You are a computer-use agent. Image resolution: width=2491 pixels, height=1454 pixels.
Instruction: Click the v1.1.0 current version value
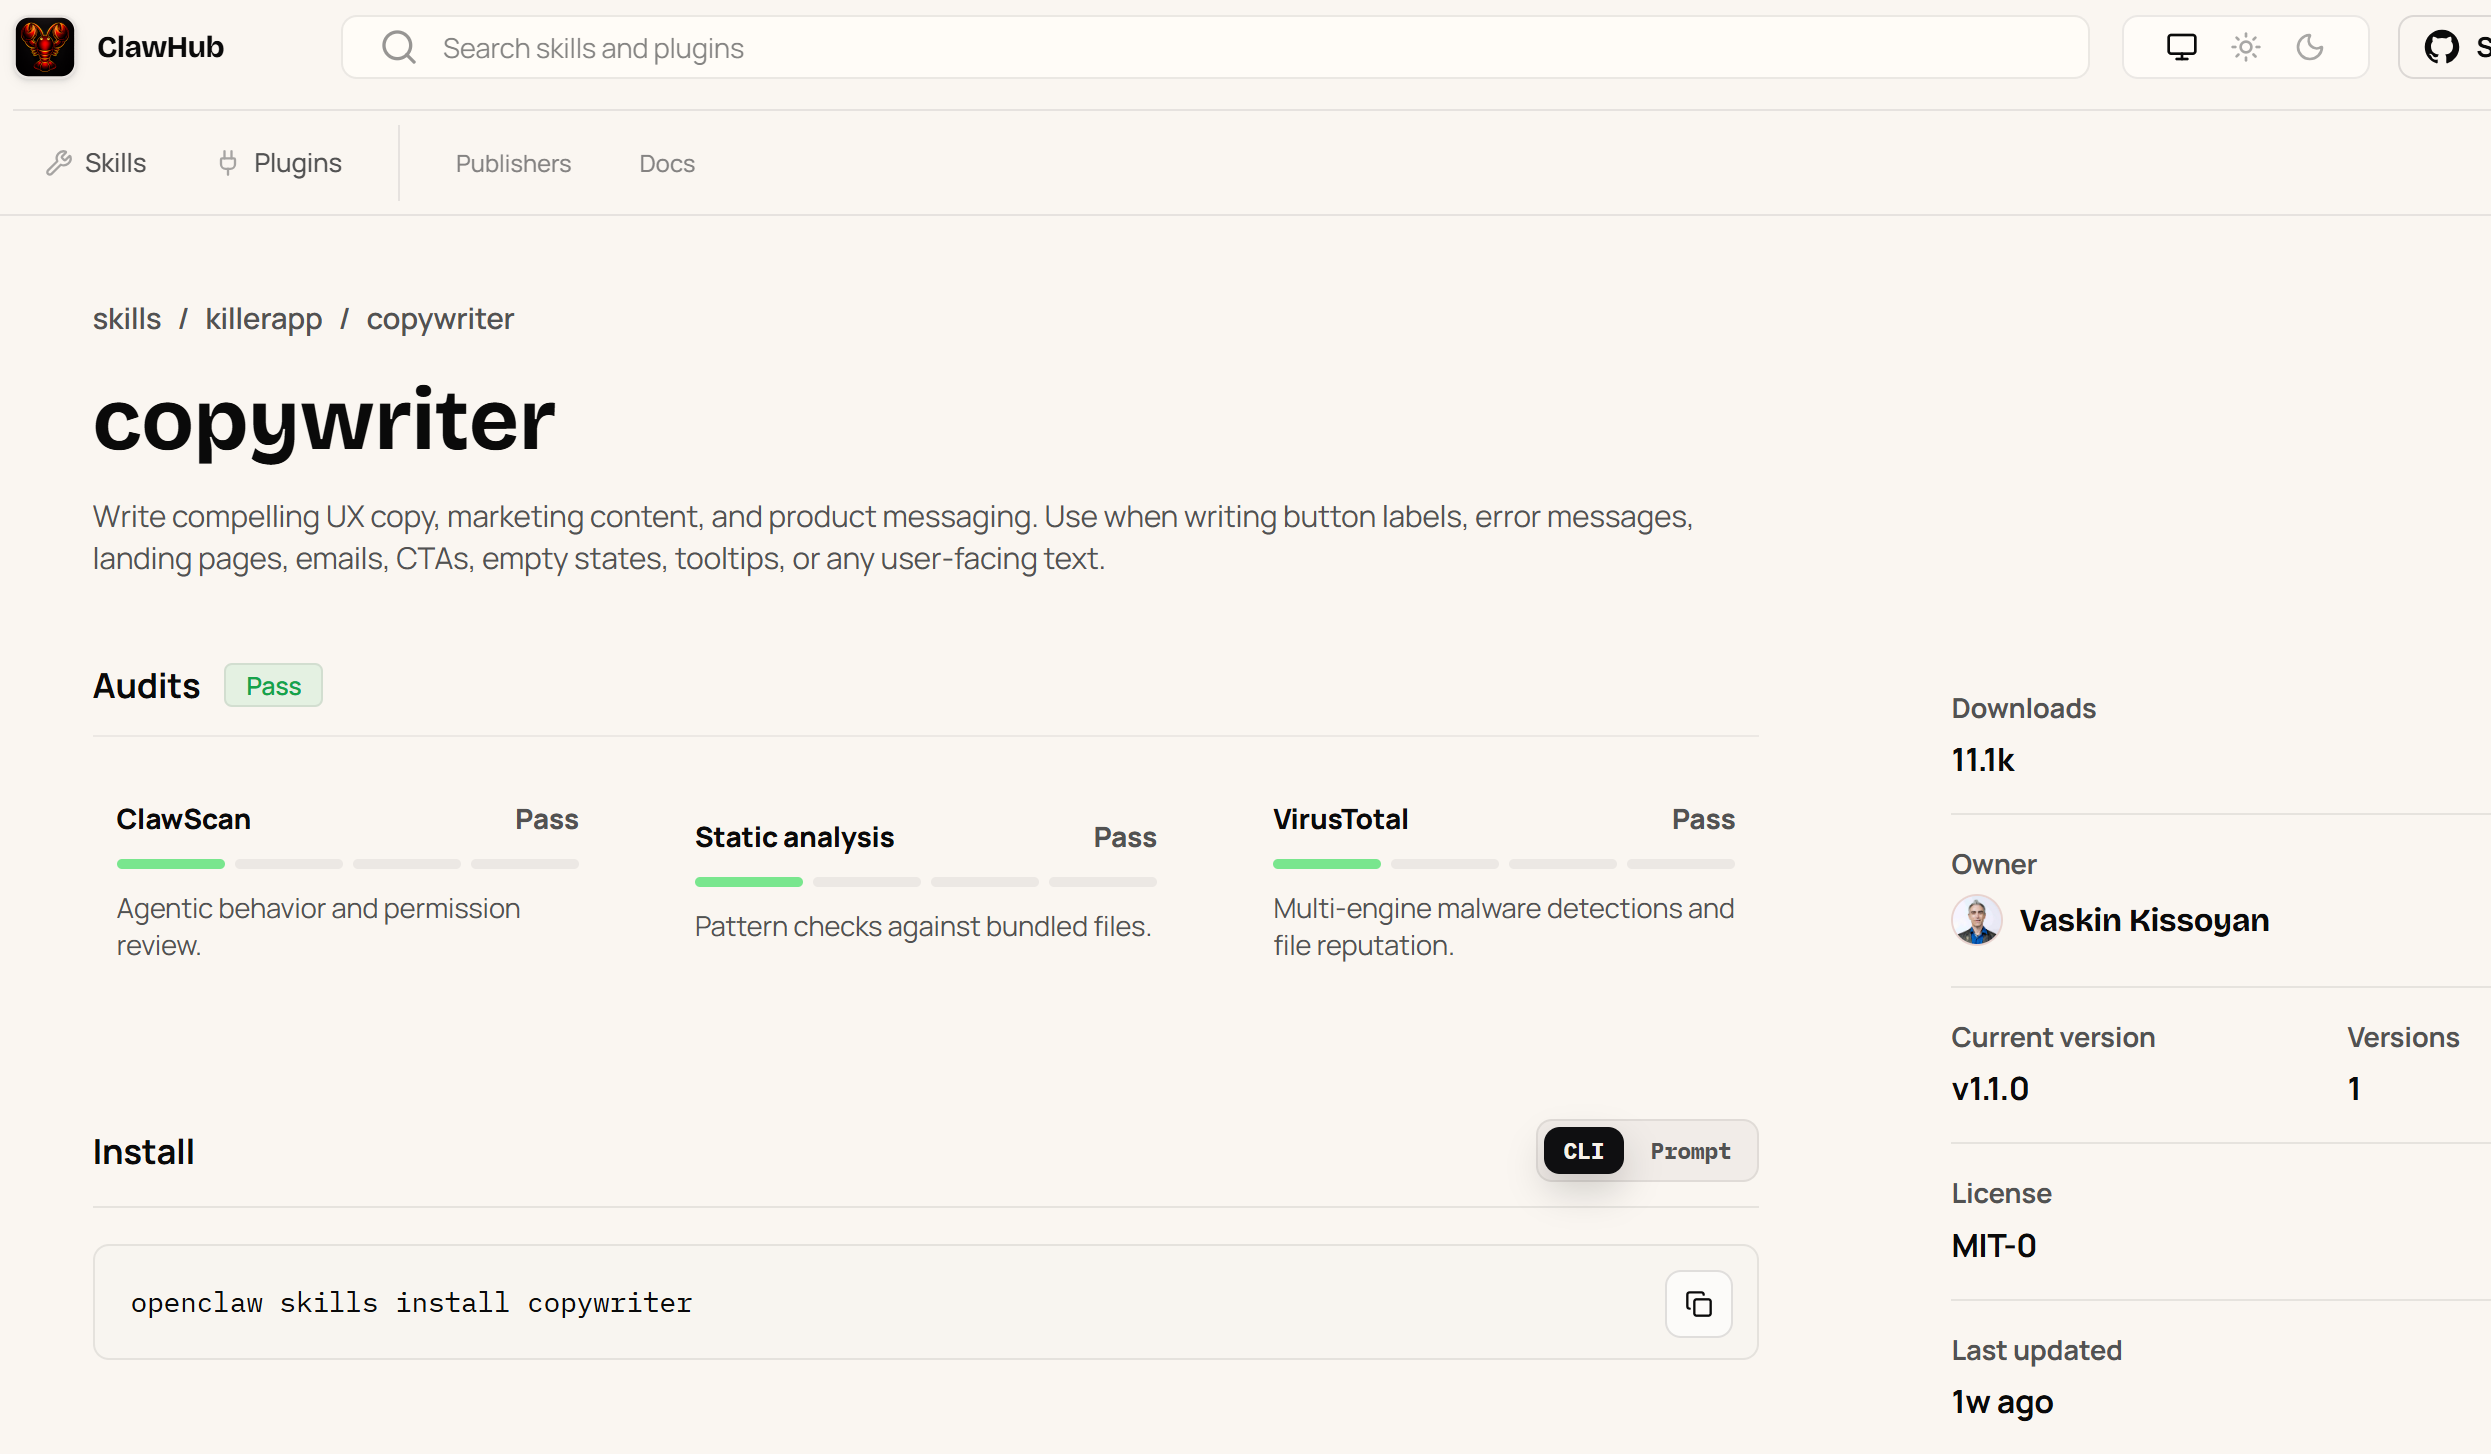[x=1990, y=1089]
